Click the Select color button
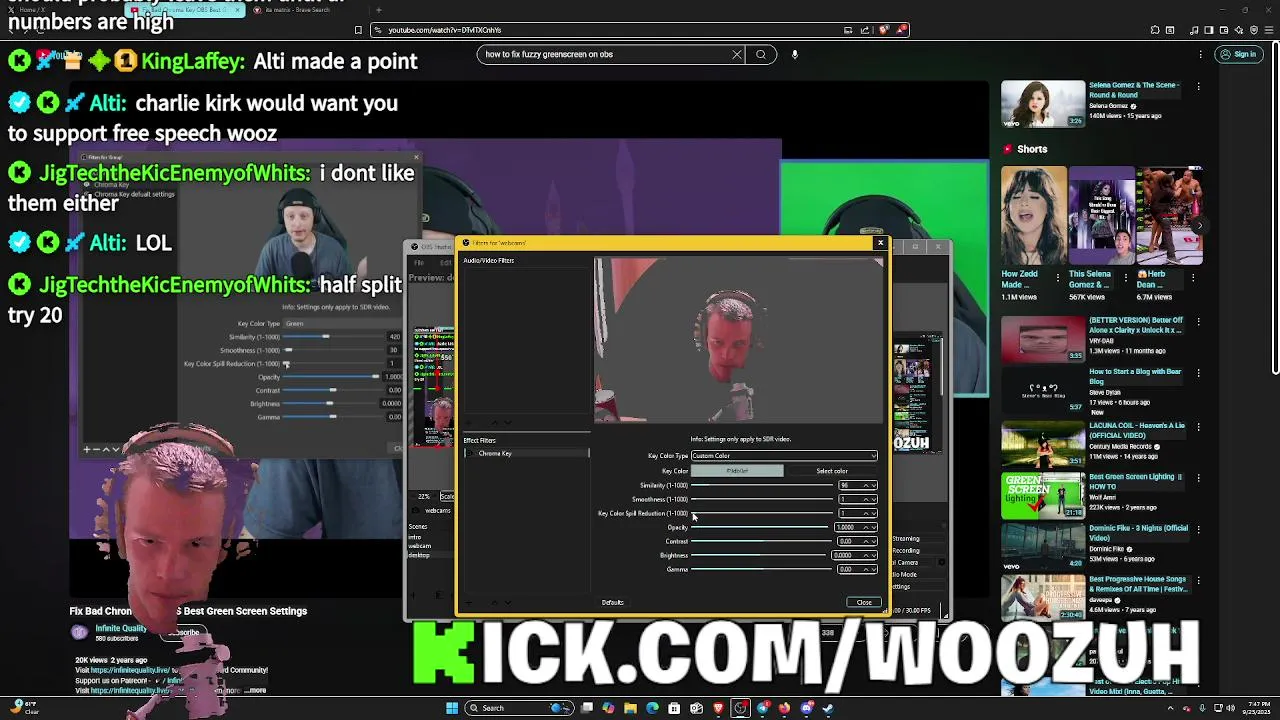1280x720 pixels. tap(831, 471)
